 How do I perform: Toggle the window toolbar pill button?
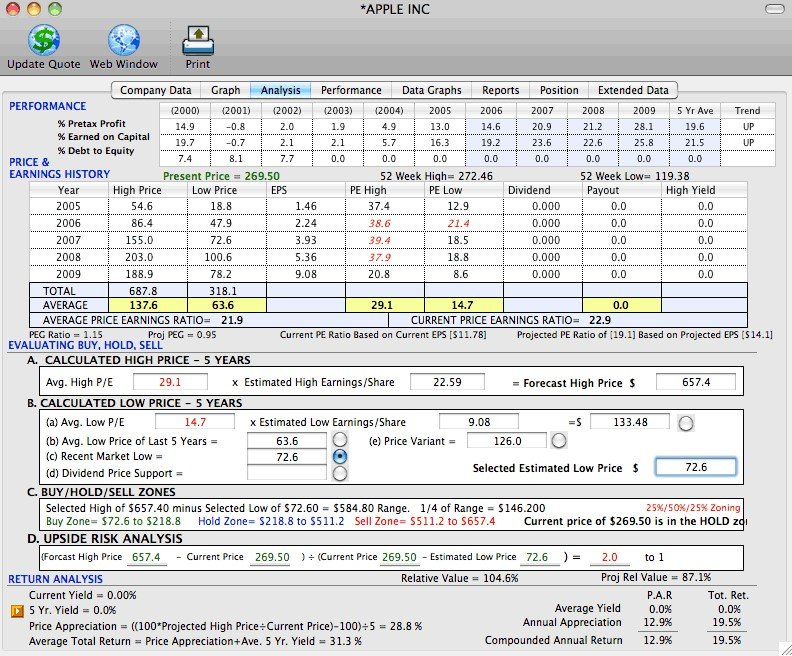click(x=775, y=9)
